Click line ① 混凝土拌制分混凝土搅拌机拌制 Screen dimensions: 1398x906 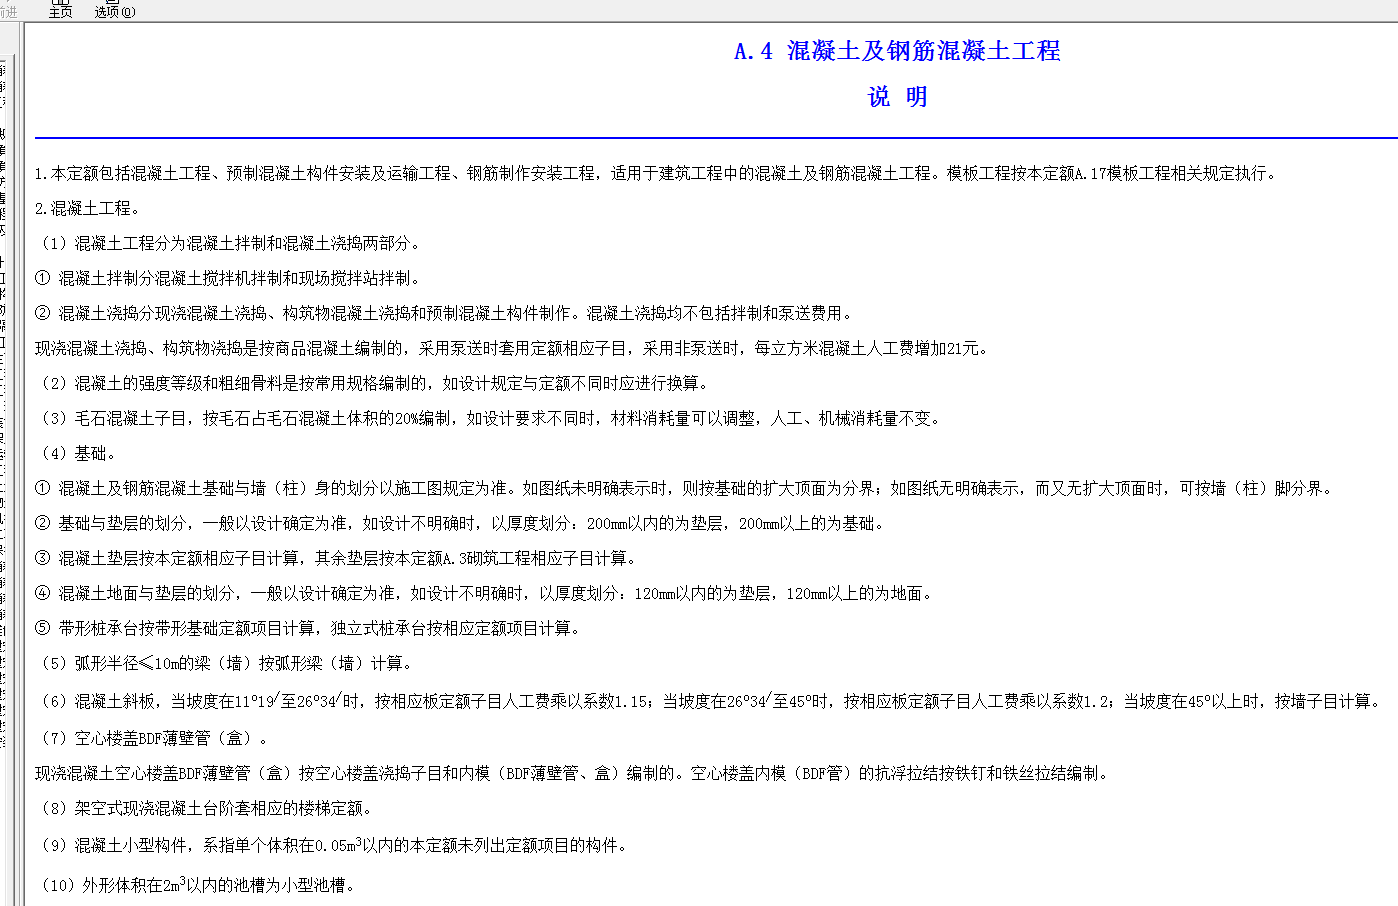[x=230, y=279]
